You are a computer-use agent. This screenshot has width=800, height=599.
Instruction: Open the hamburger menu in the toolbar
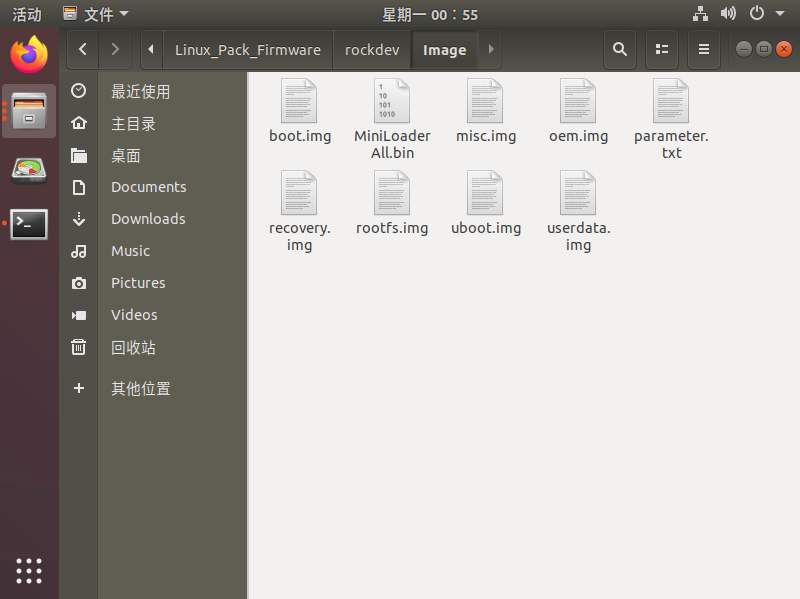point(704,49)
